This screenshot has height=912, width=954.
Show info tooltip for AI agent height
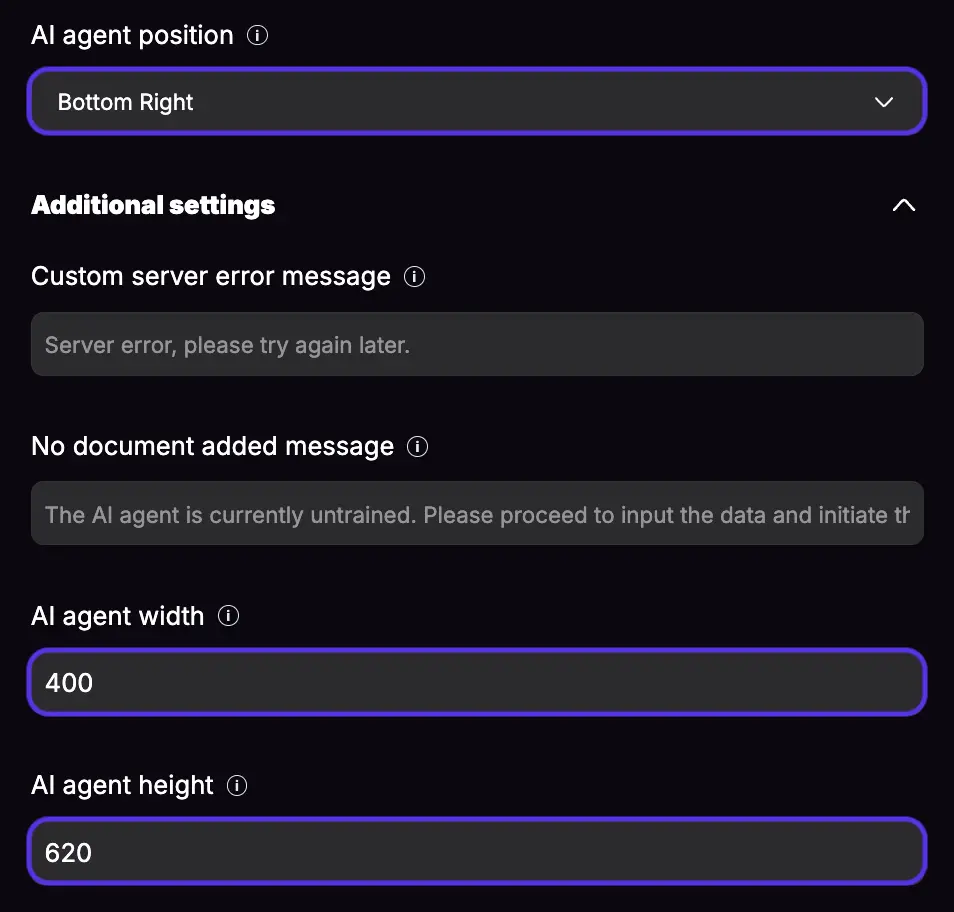(237, 785)
